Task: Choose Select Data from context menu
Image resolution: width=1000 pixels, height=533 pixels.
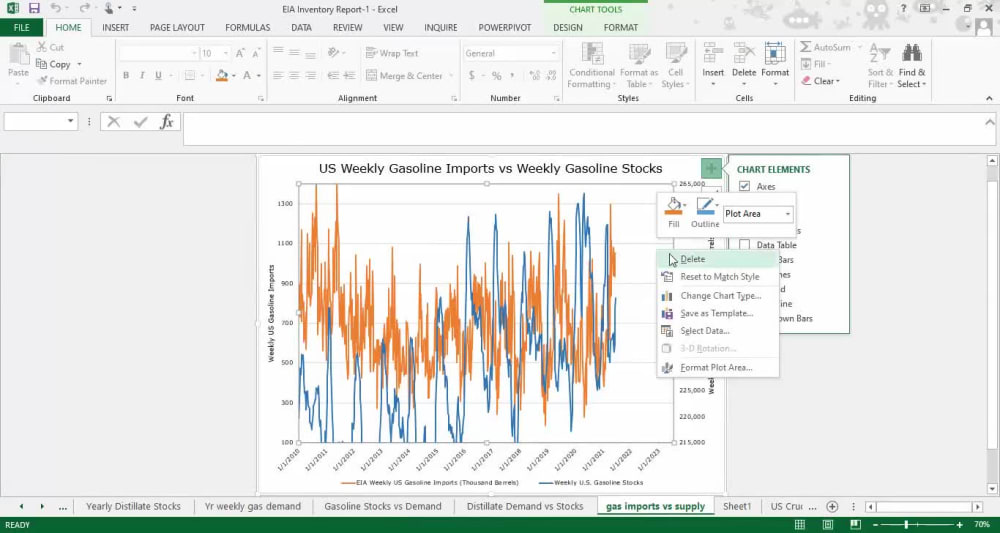Action: click(717, 331)
